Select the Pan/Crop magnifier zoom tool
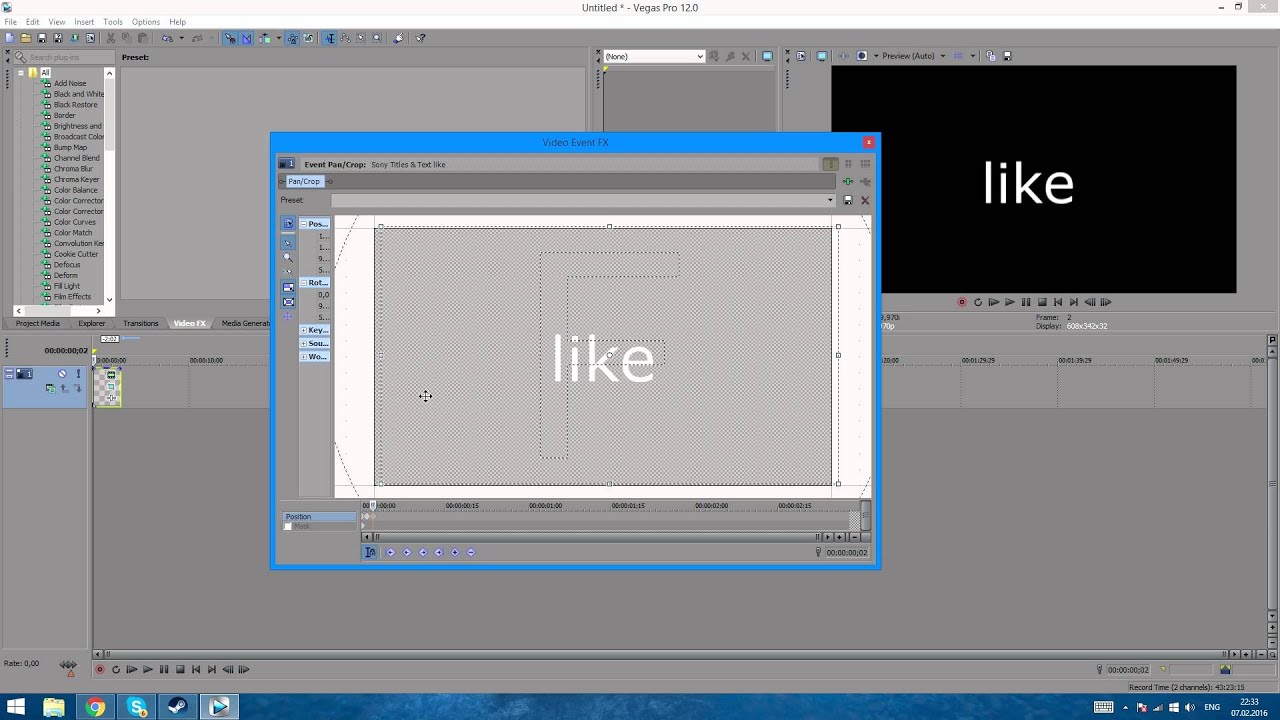The width and height of the screenshot is (1280, 720). pos(288,257)
